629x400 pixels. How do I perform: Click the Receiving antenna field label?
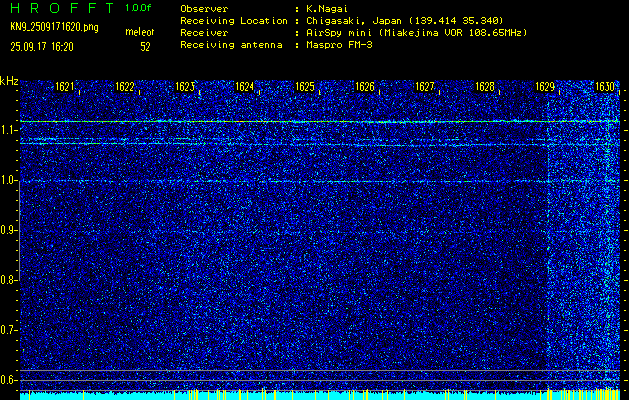pyautogui.click(x=231, y=45)
